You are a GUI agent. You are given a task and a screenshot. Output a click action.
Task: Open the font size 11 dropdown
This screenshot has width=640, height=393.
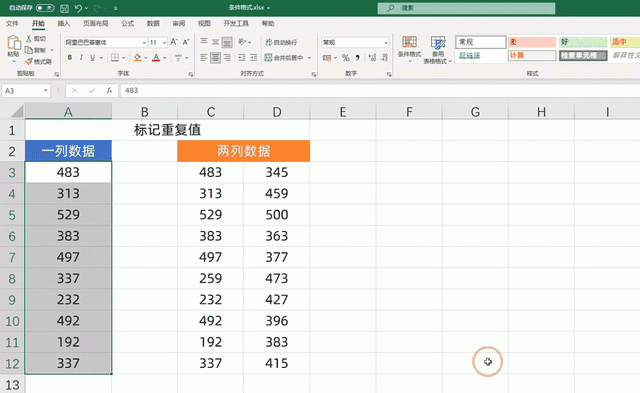[164, 42]
